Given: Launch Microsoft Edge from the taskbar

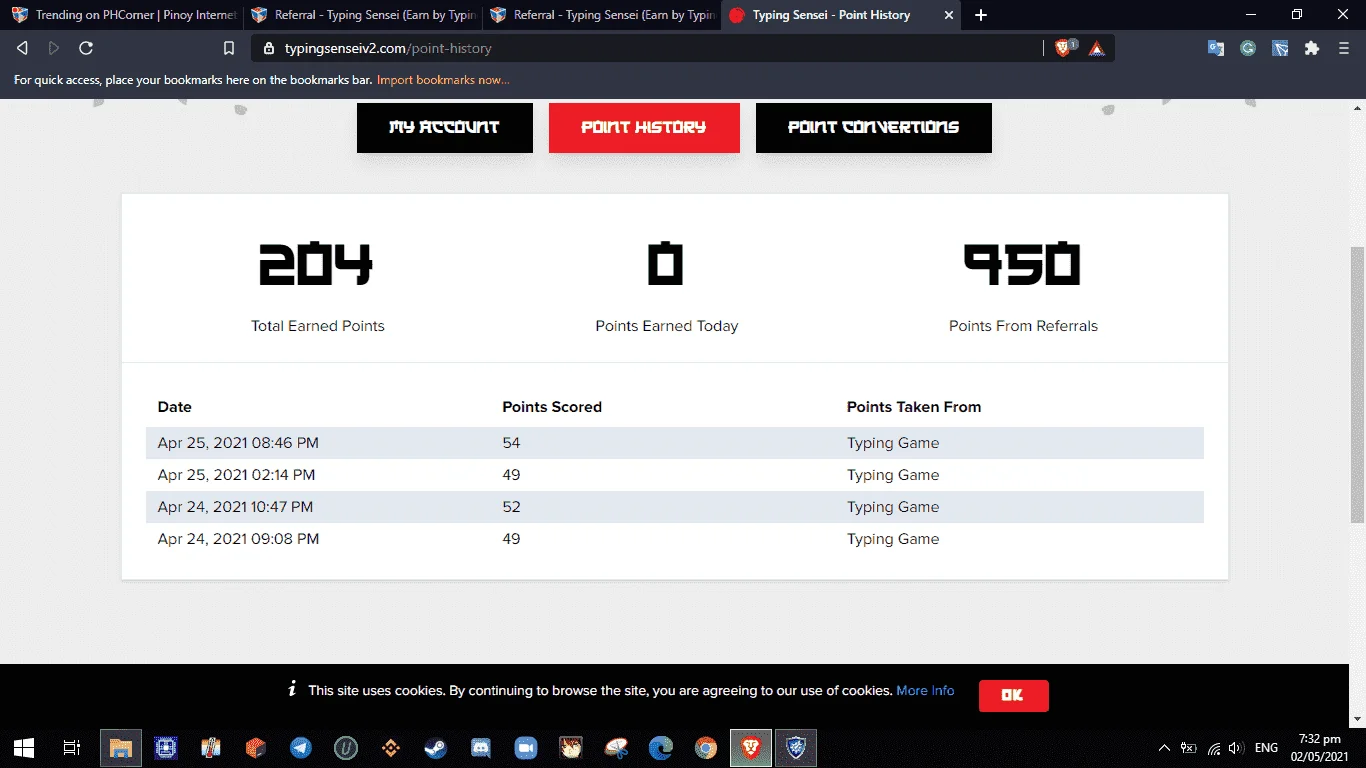Looking at the screenshot, I should (x=661, y=747).
